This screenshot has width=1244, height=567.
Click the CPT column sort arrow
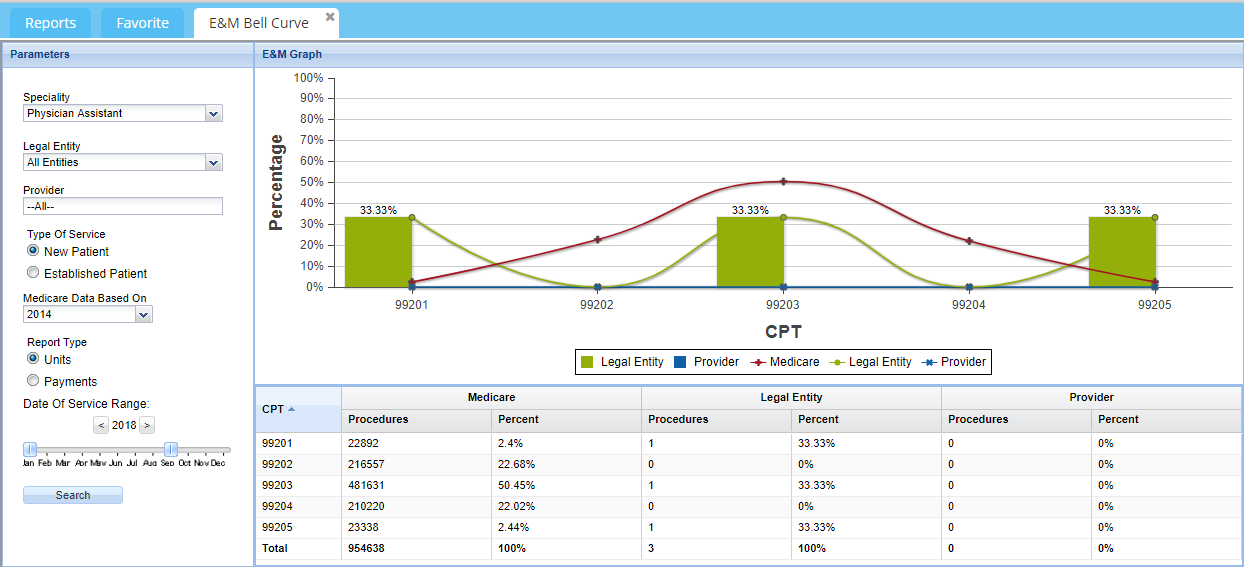pos(291,409)
